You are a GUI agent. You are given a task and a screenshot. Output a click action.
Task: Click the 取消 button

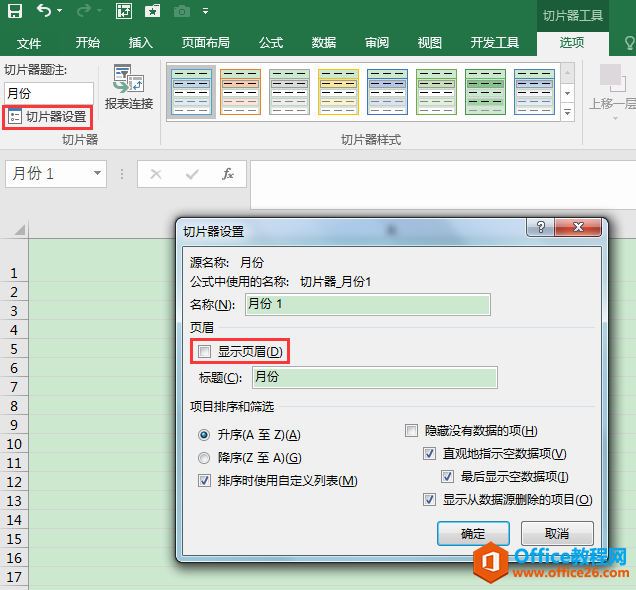click(x=557, y=533)
